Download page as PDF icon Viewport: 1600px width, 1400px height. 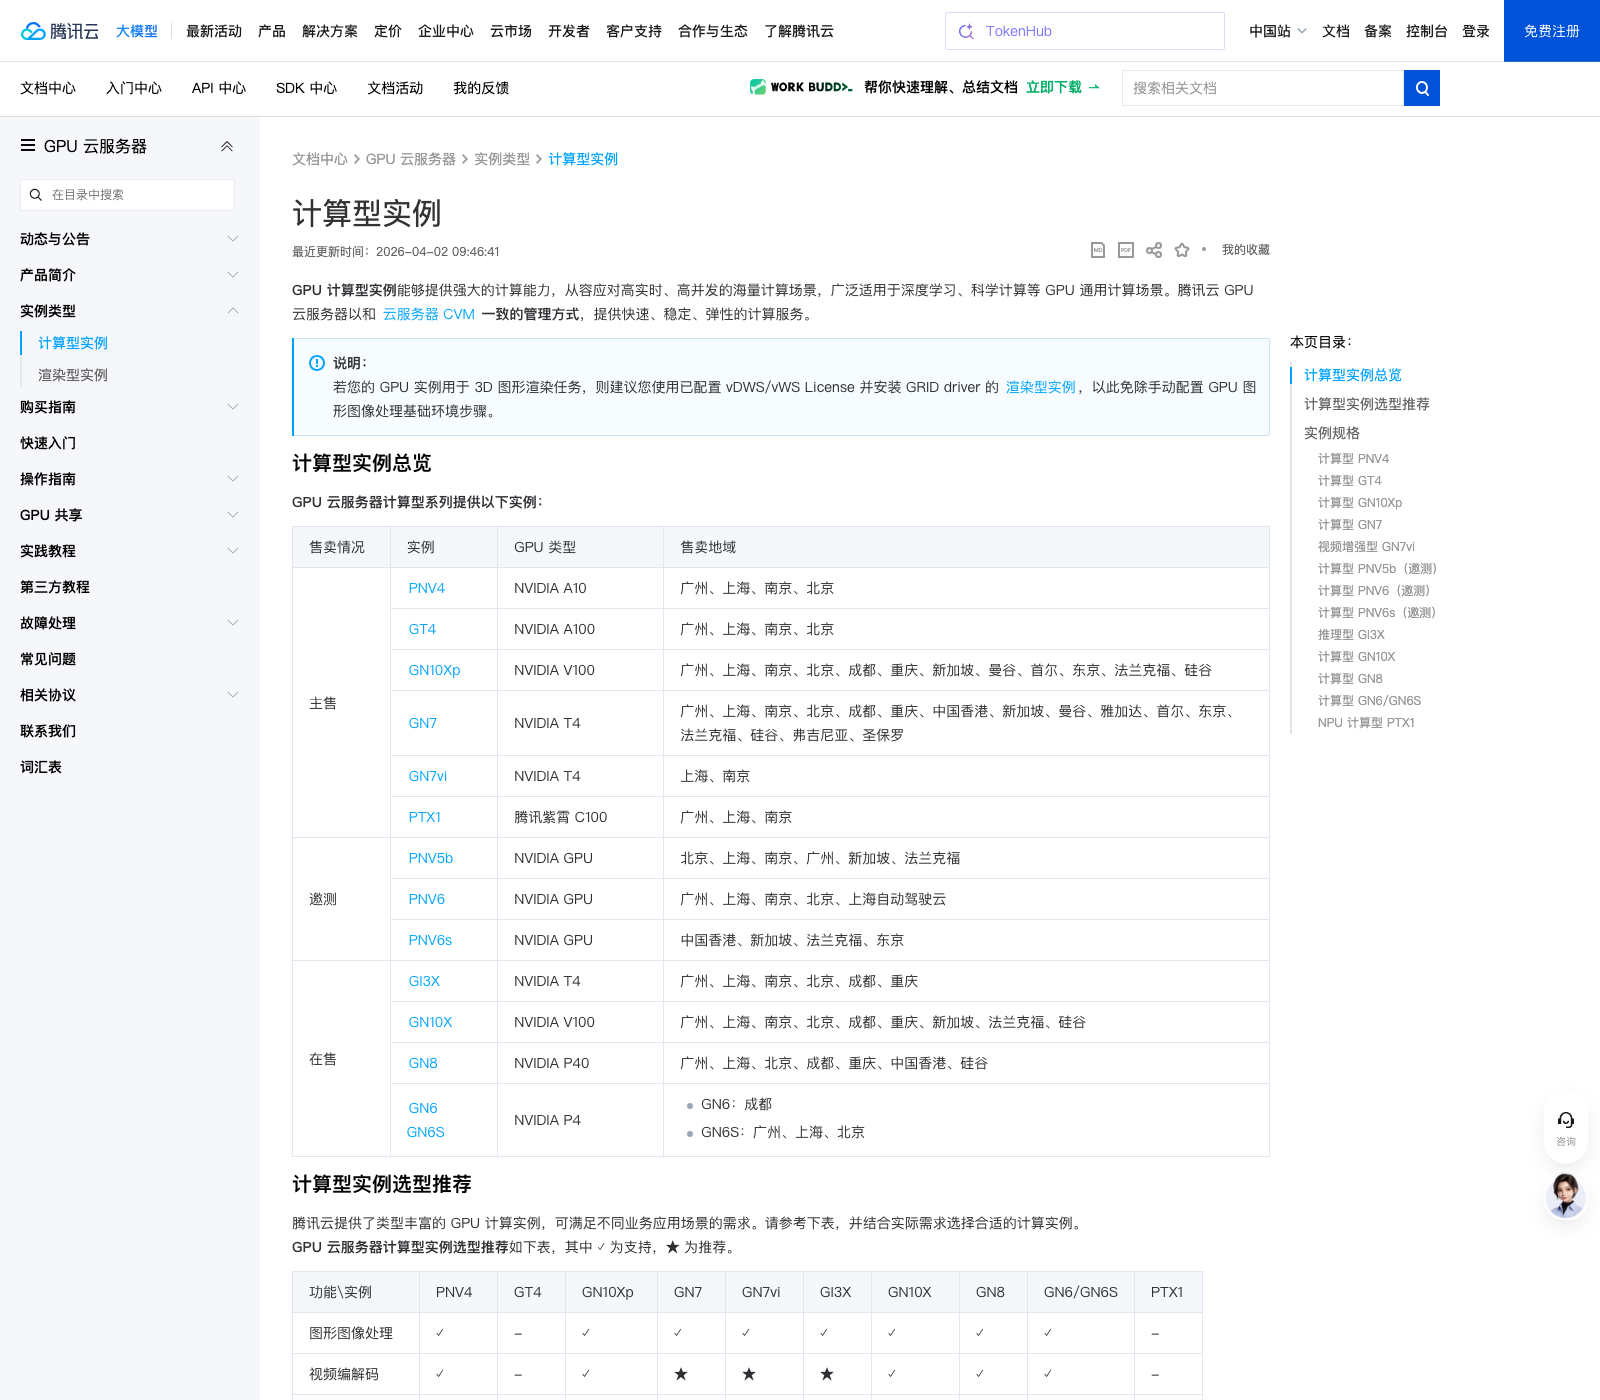(x=1126, y=250)
